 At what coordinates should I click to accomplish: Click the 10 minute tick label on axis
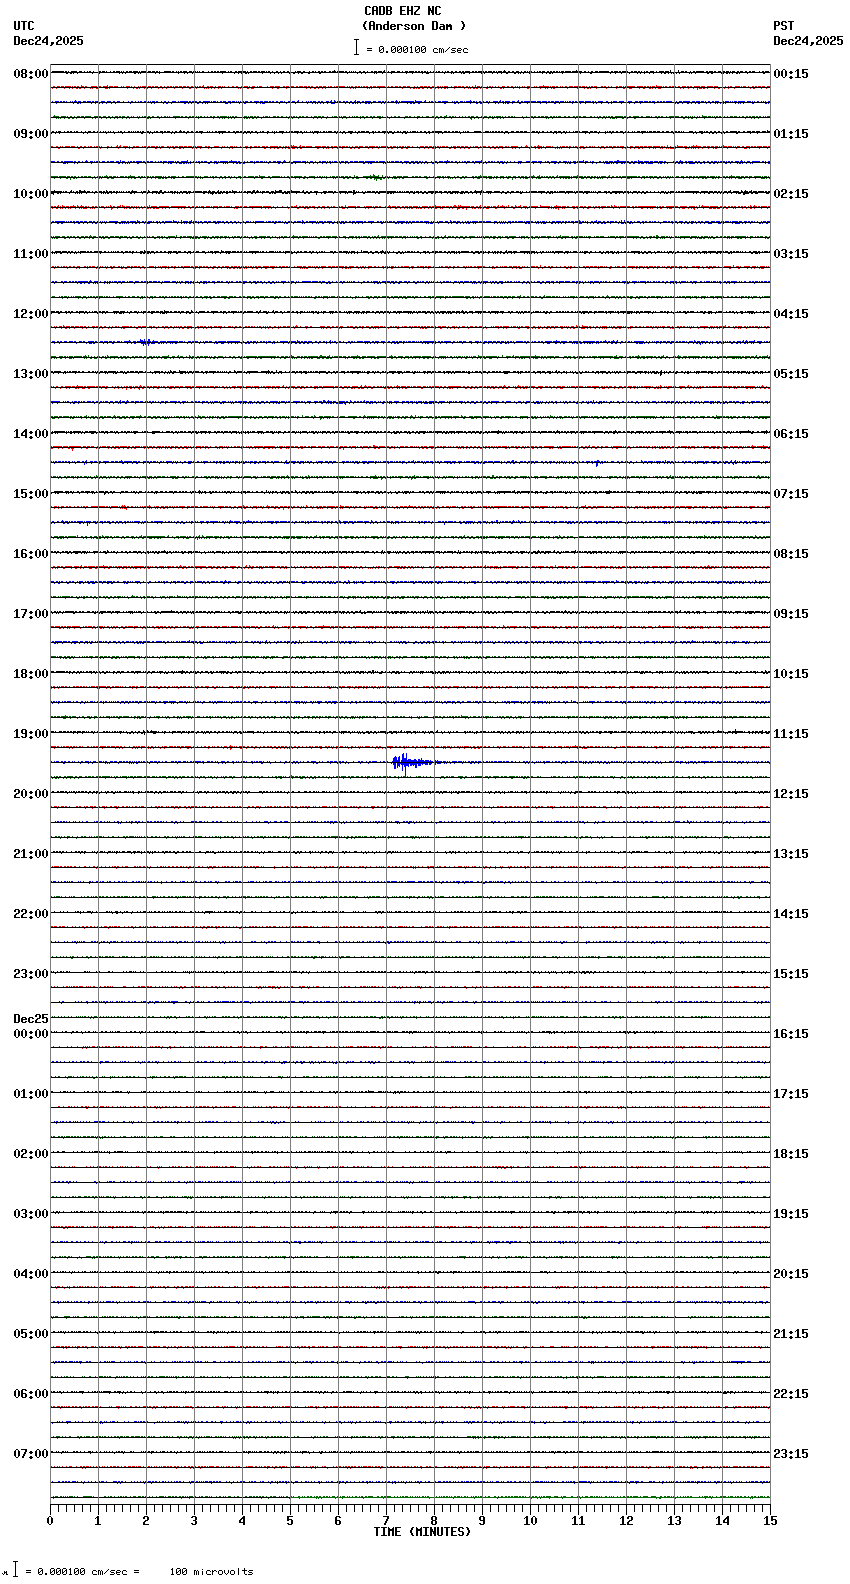pos(530,1521)
